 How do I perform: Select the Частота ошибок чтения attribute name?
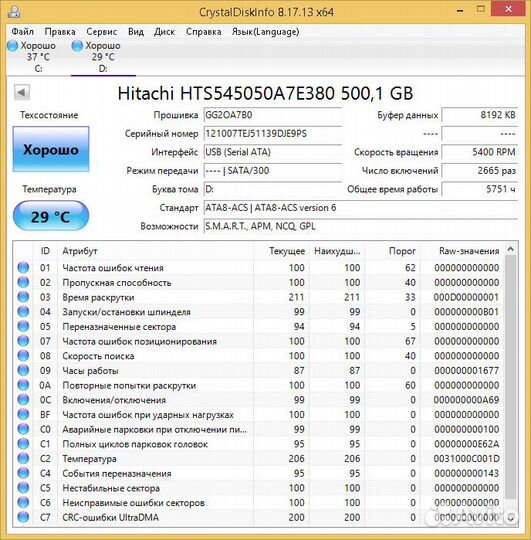pos(113,268)
